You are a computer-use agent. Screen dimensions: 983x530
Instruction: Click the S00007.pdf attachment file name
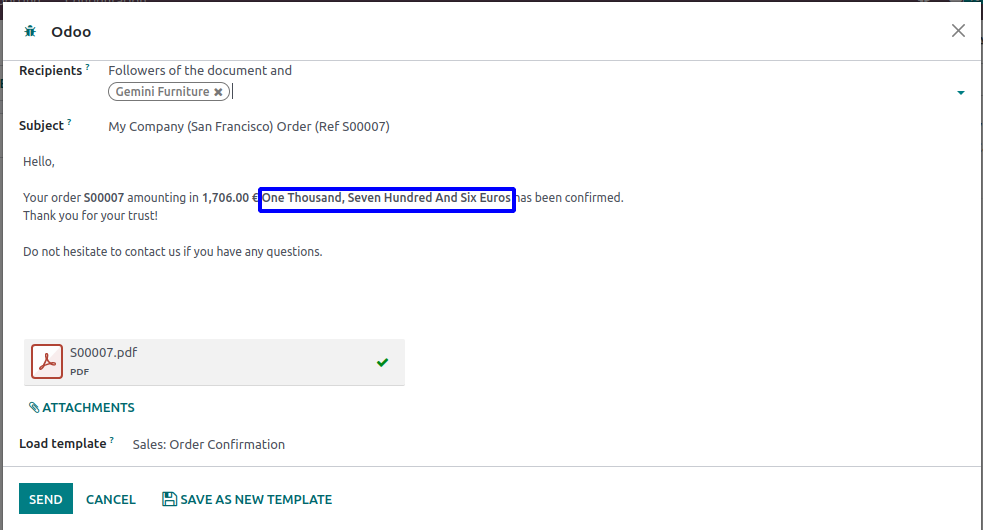pyautogui.click(x=104, y=352)
